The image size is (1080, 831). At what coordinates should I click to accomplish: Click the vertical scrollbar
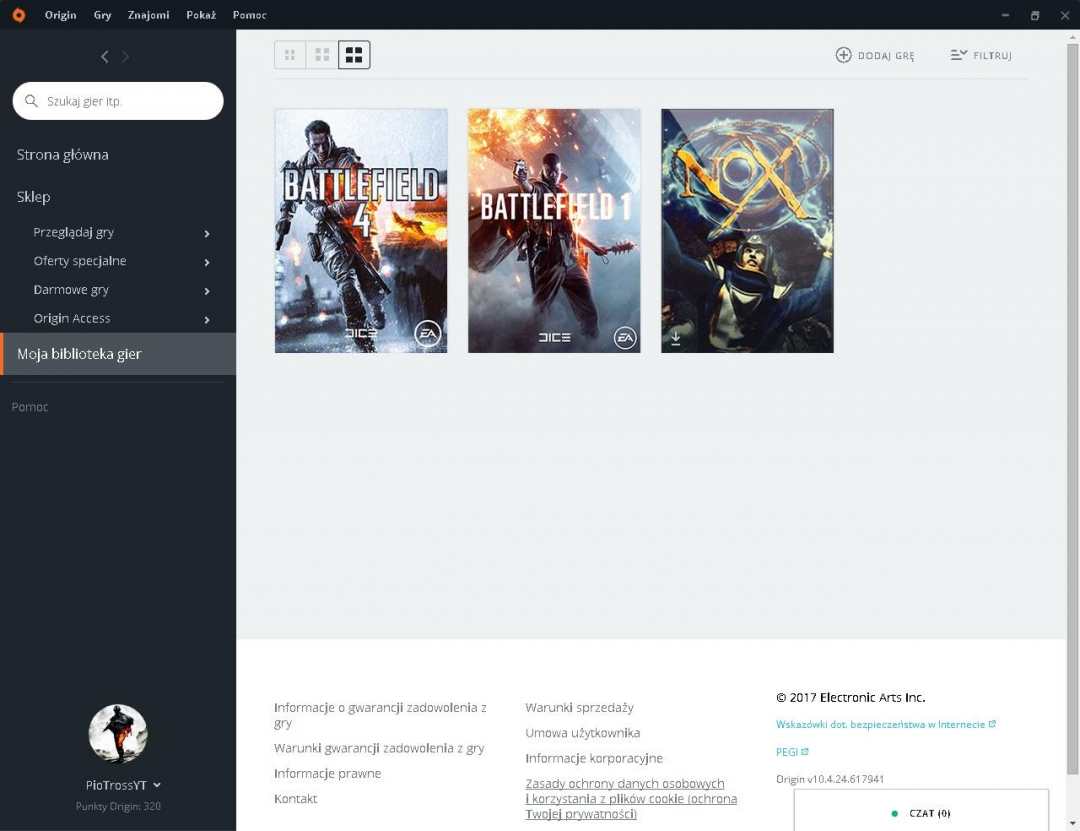[1072, 400]
